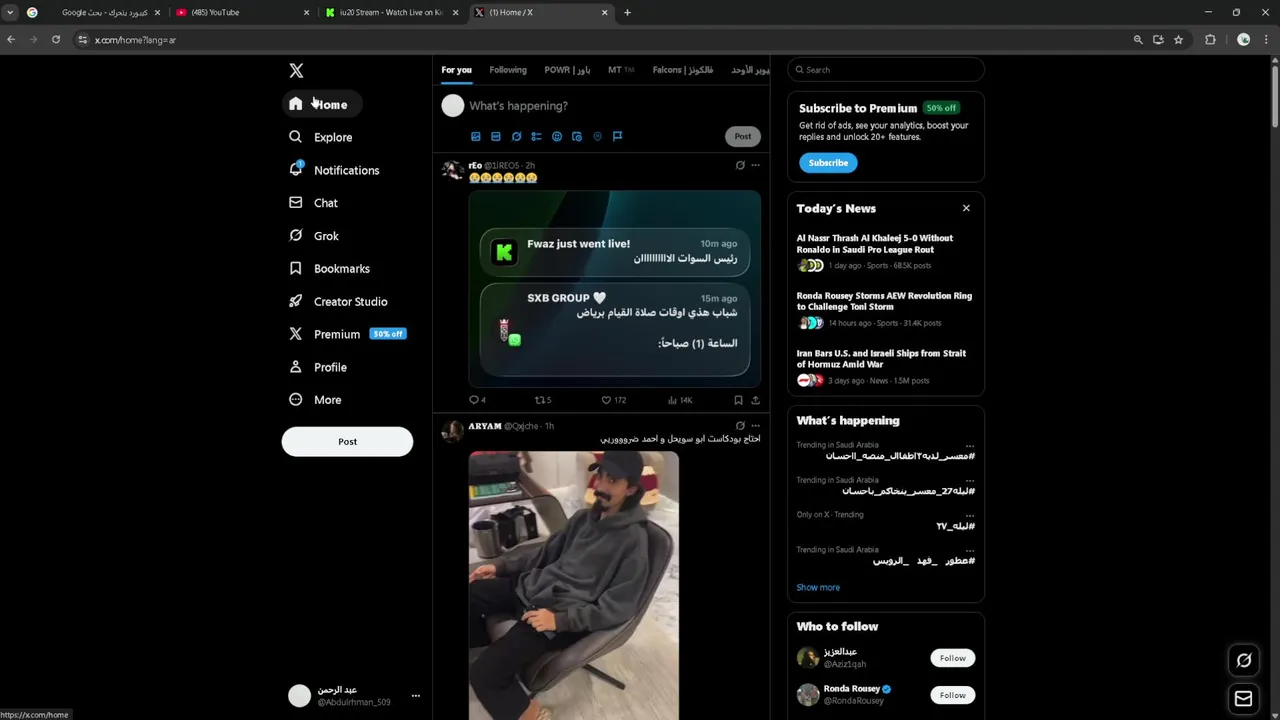The image size is (1280, 720).
Task: Click the Chrome address bar
Action: [x=610, y=40]
